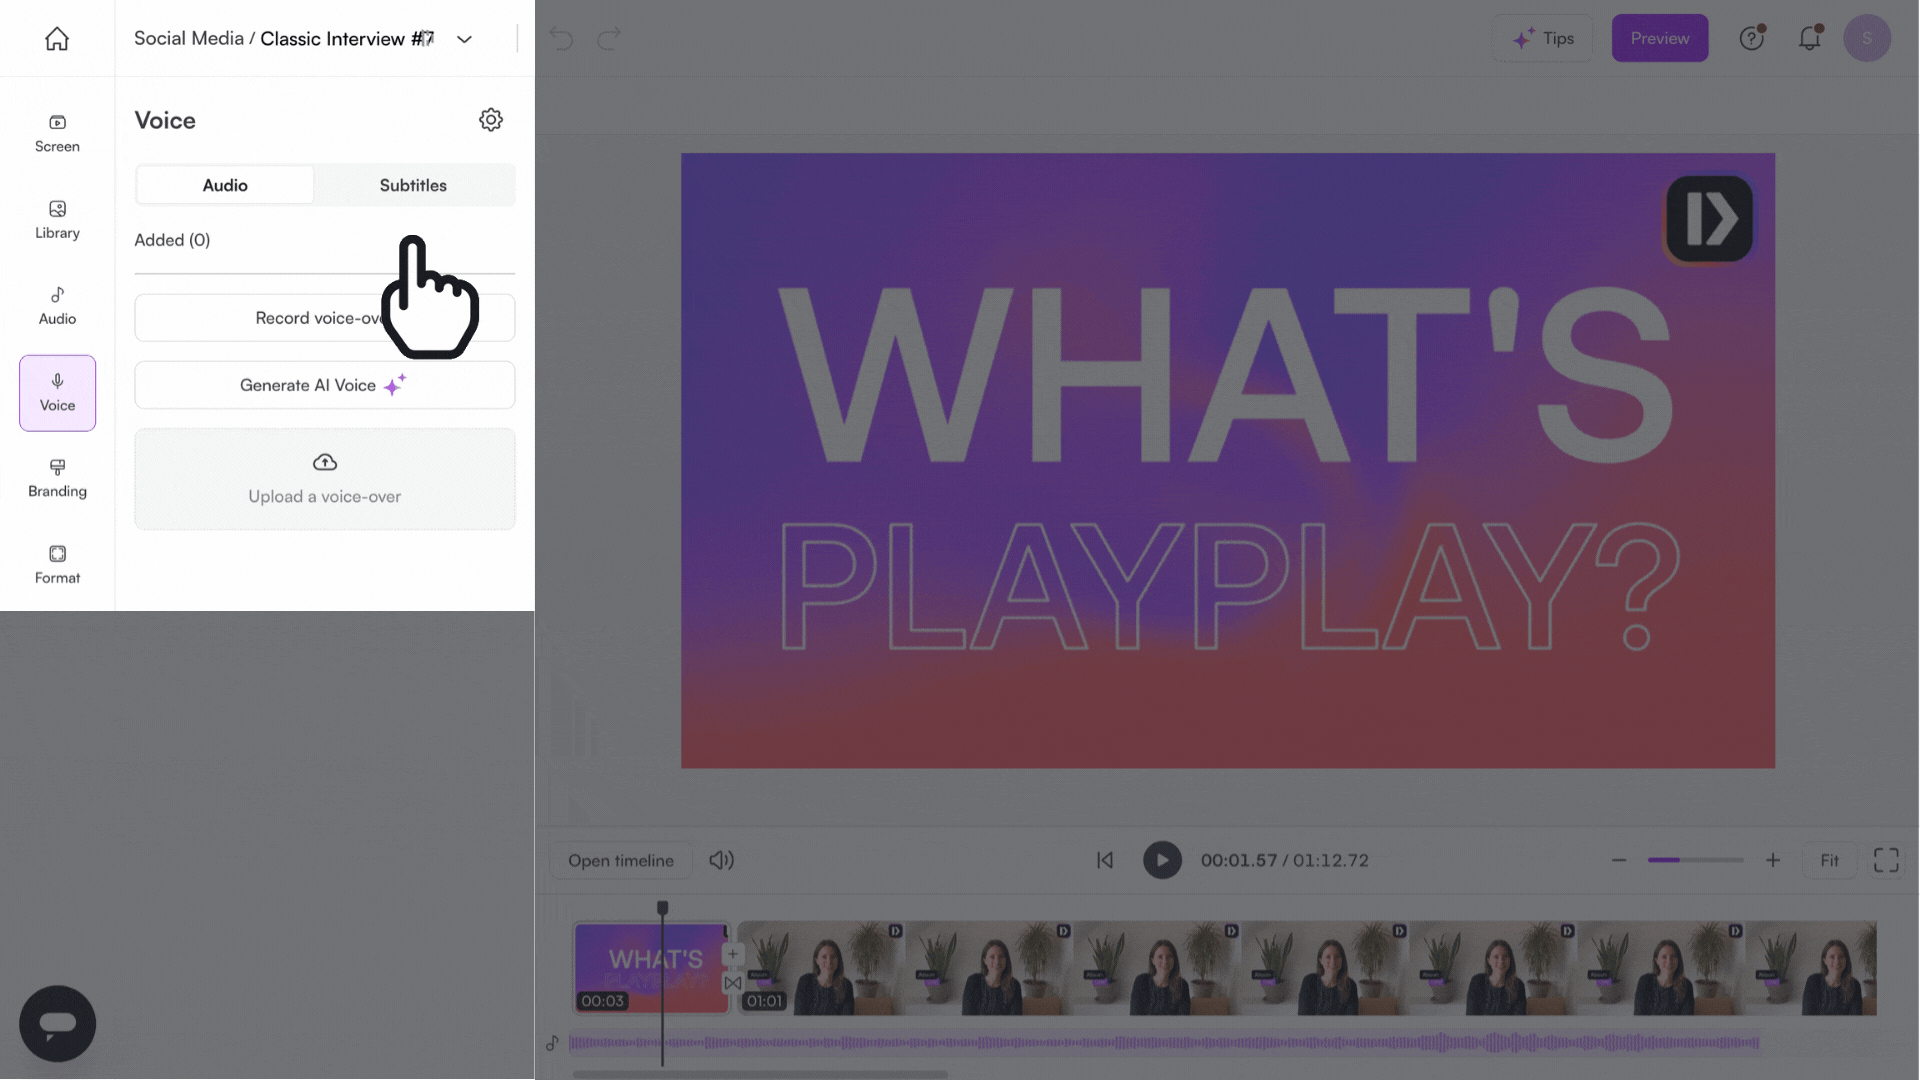
Task: Click the timecode 00:01.57 / 01:12.72
Action: (x=1285, y=860)
